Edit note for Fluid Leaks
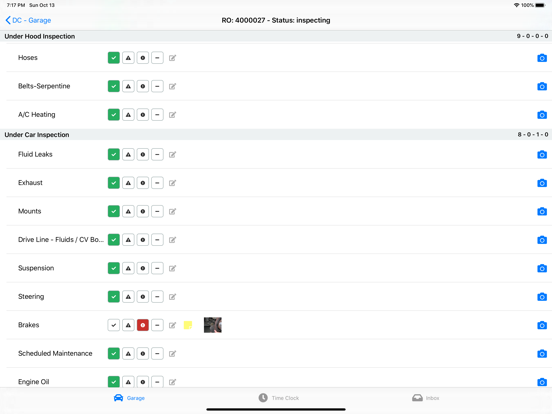Image resolution: width=552 pixels, height=414 pixels. point(172,154)
